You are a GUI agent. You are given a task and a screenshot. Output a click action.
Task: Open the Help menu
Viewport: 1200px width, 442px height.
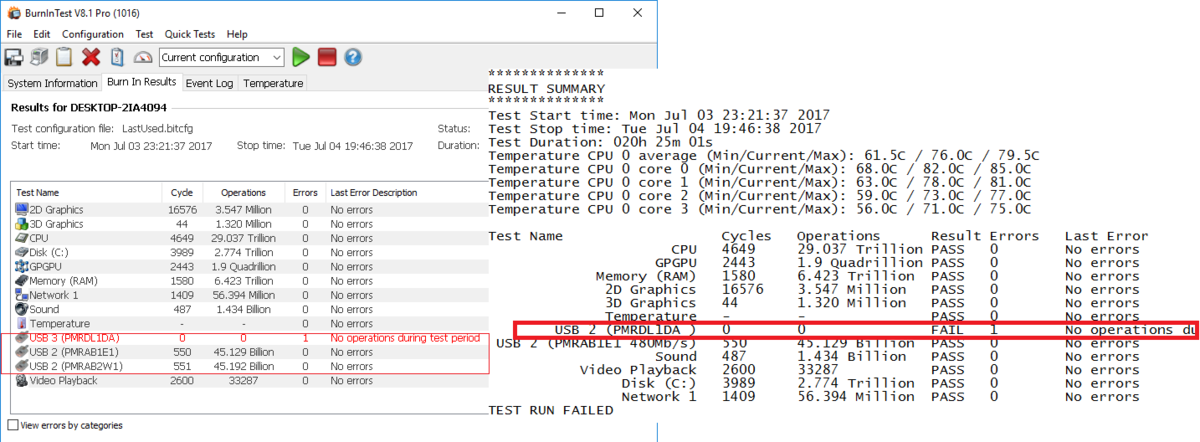[x=237, y=34]
